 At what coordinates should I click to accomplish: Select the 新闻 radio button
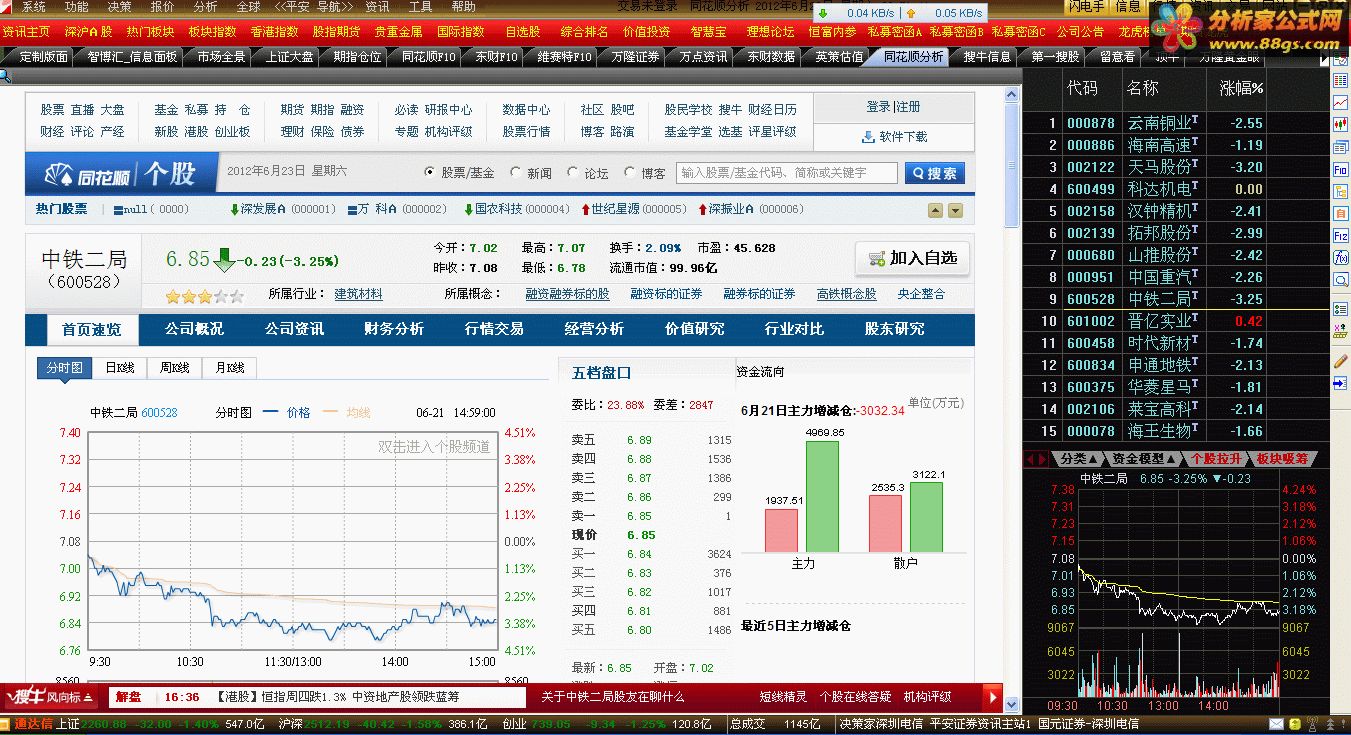(x=516, y=172)
